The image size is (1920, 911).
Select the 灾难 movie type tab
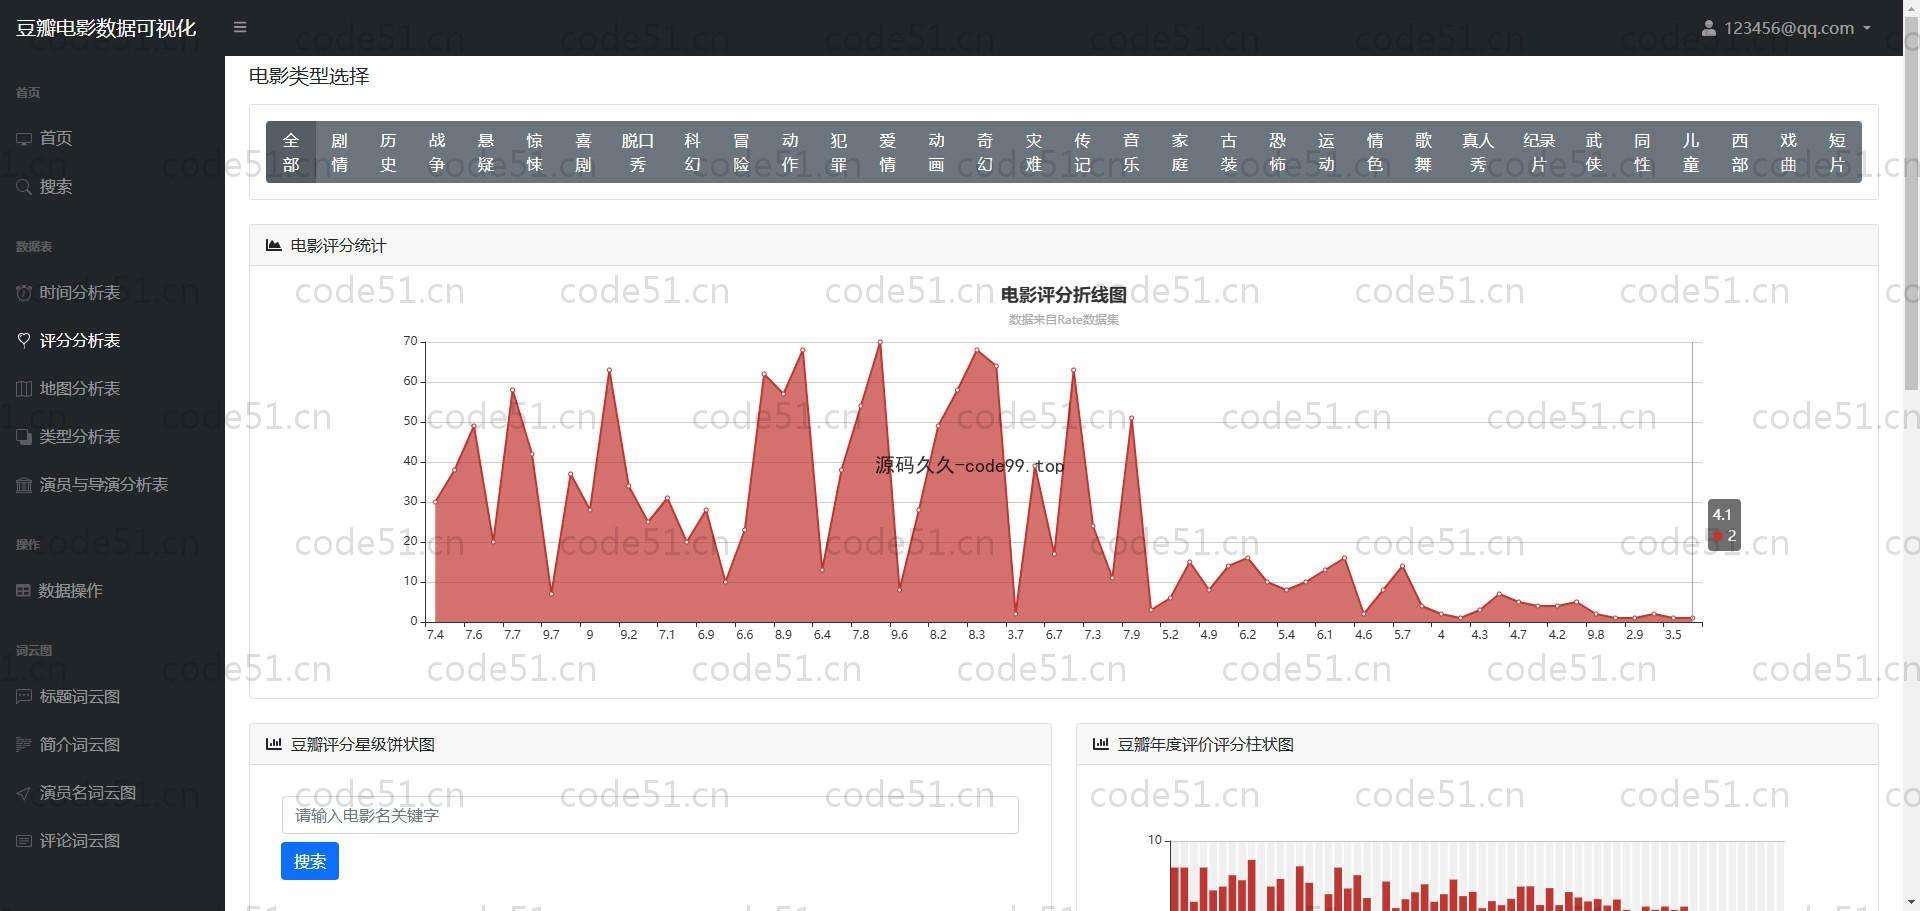point(1034,152)
